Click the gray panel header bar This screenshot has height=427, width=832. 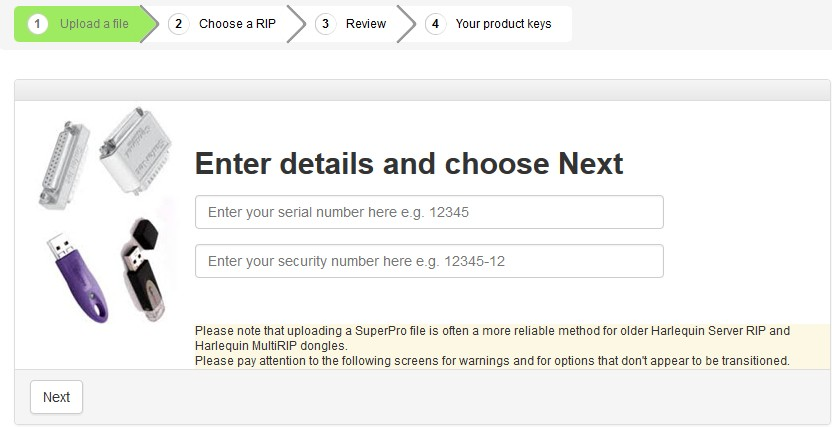[x=422, y=90]
